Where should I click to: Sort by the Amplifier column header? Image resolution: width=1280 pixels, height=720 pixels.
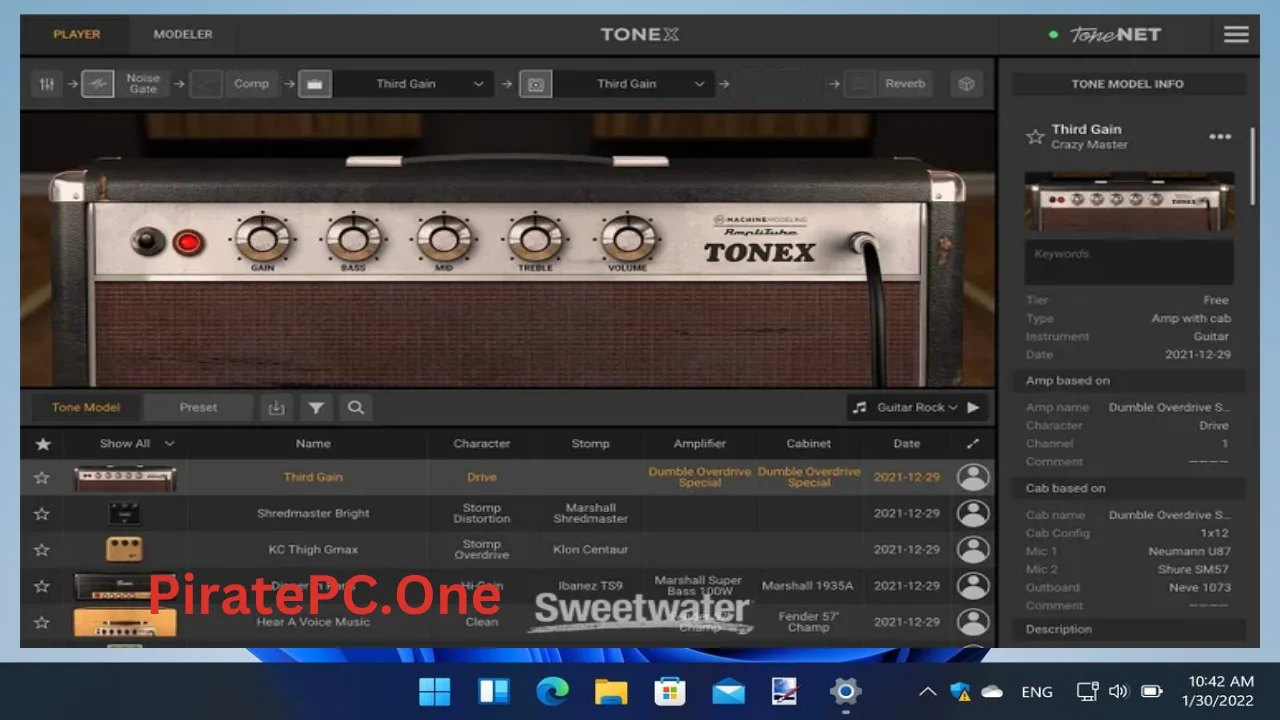point(699,444)
